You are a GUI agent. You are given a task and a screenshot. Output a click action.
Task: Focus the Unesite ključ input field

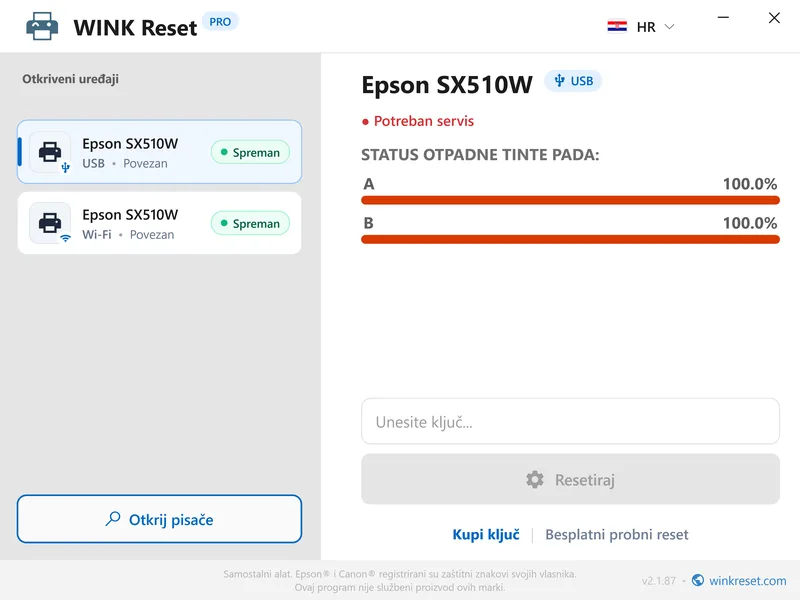pos(570,421)
